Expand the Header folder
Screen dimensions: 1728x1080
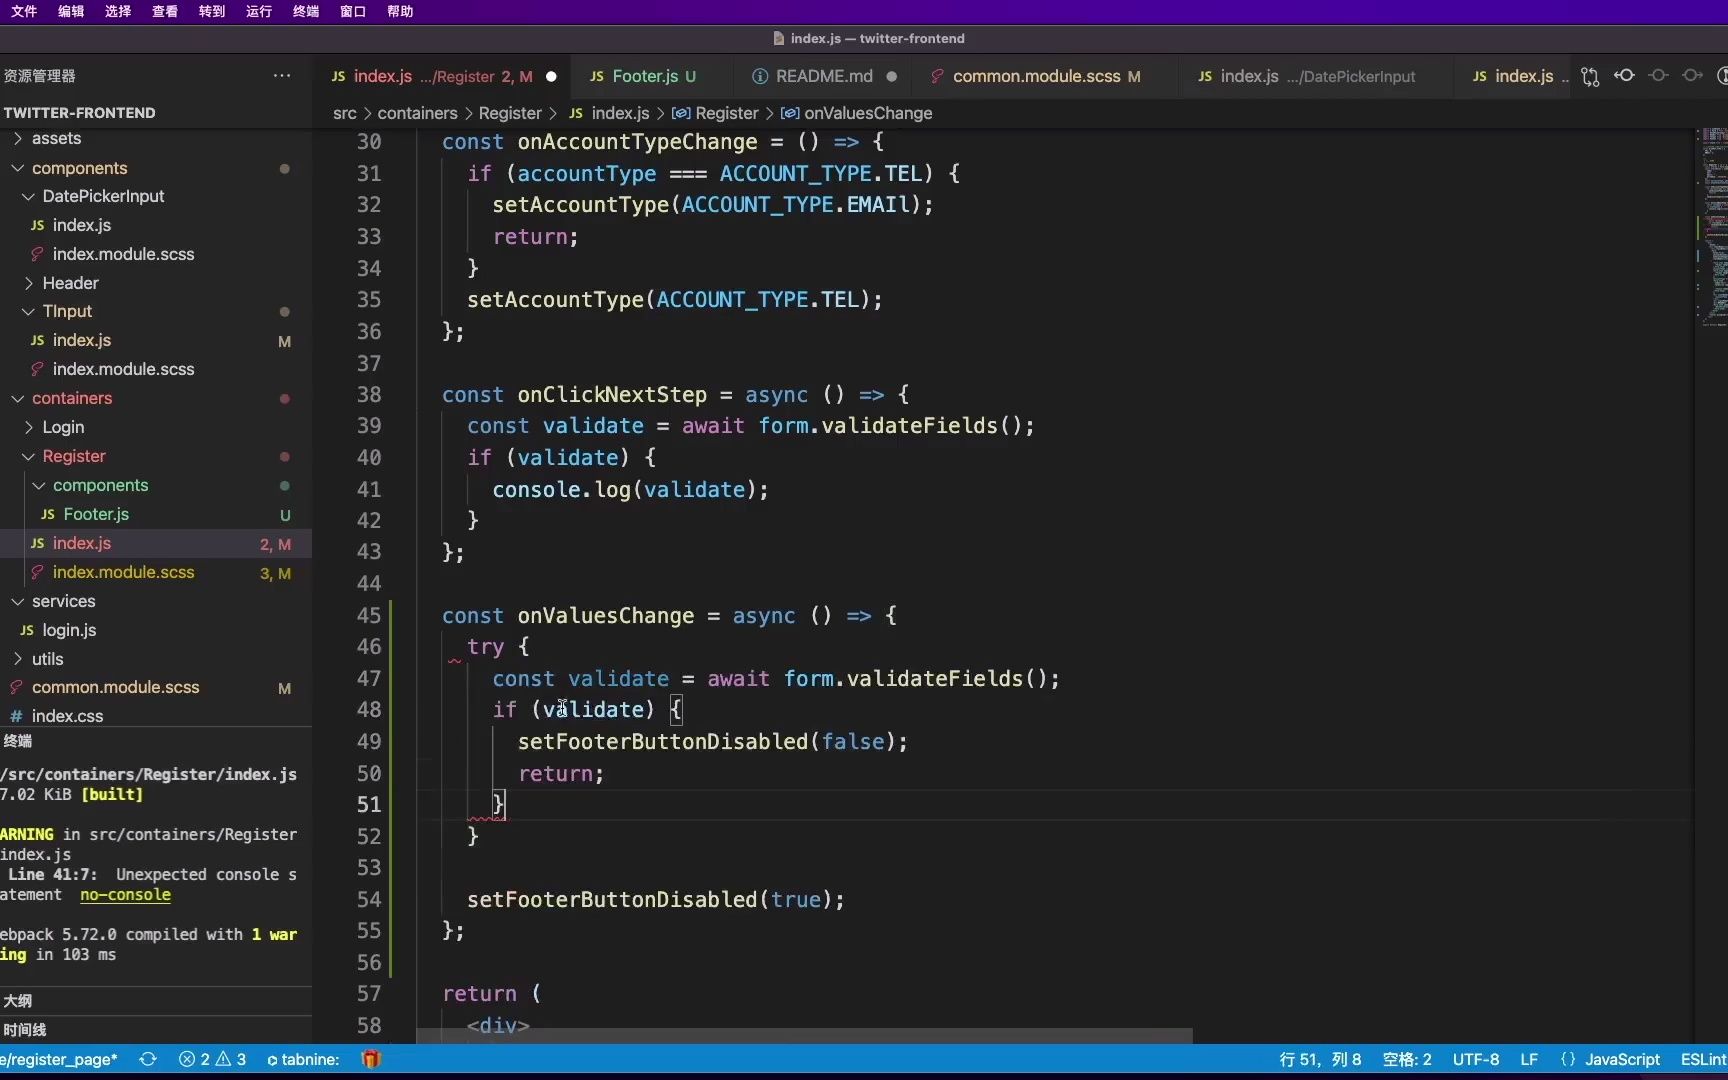[x=156, y=283]
